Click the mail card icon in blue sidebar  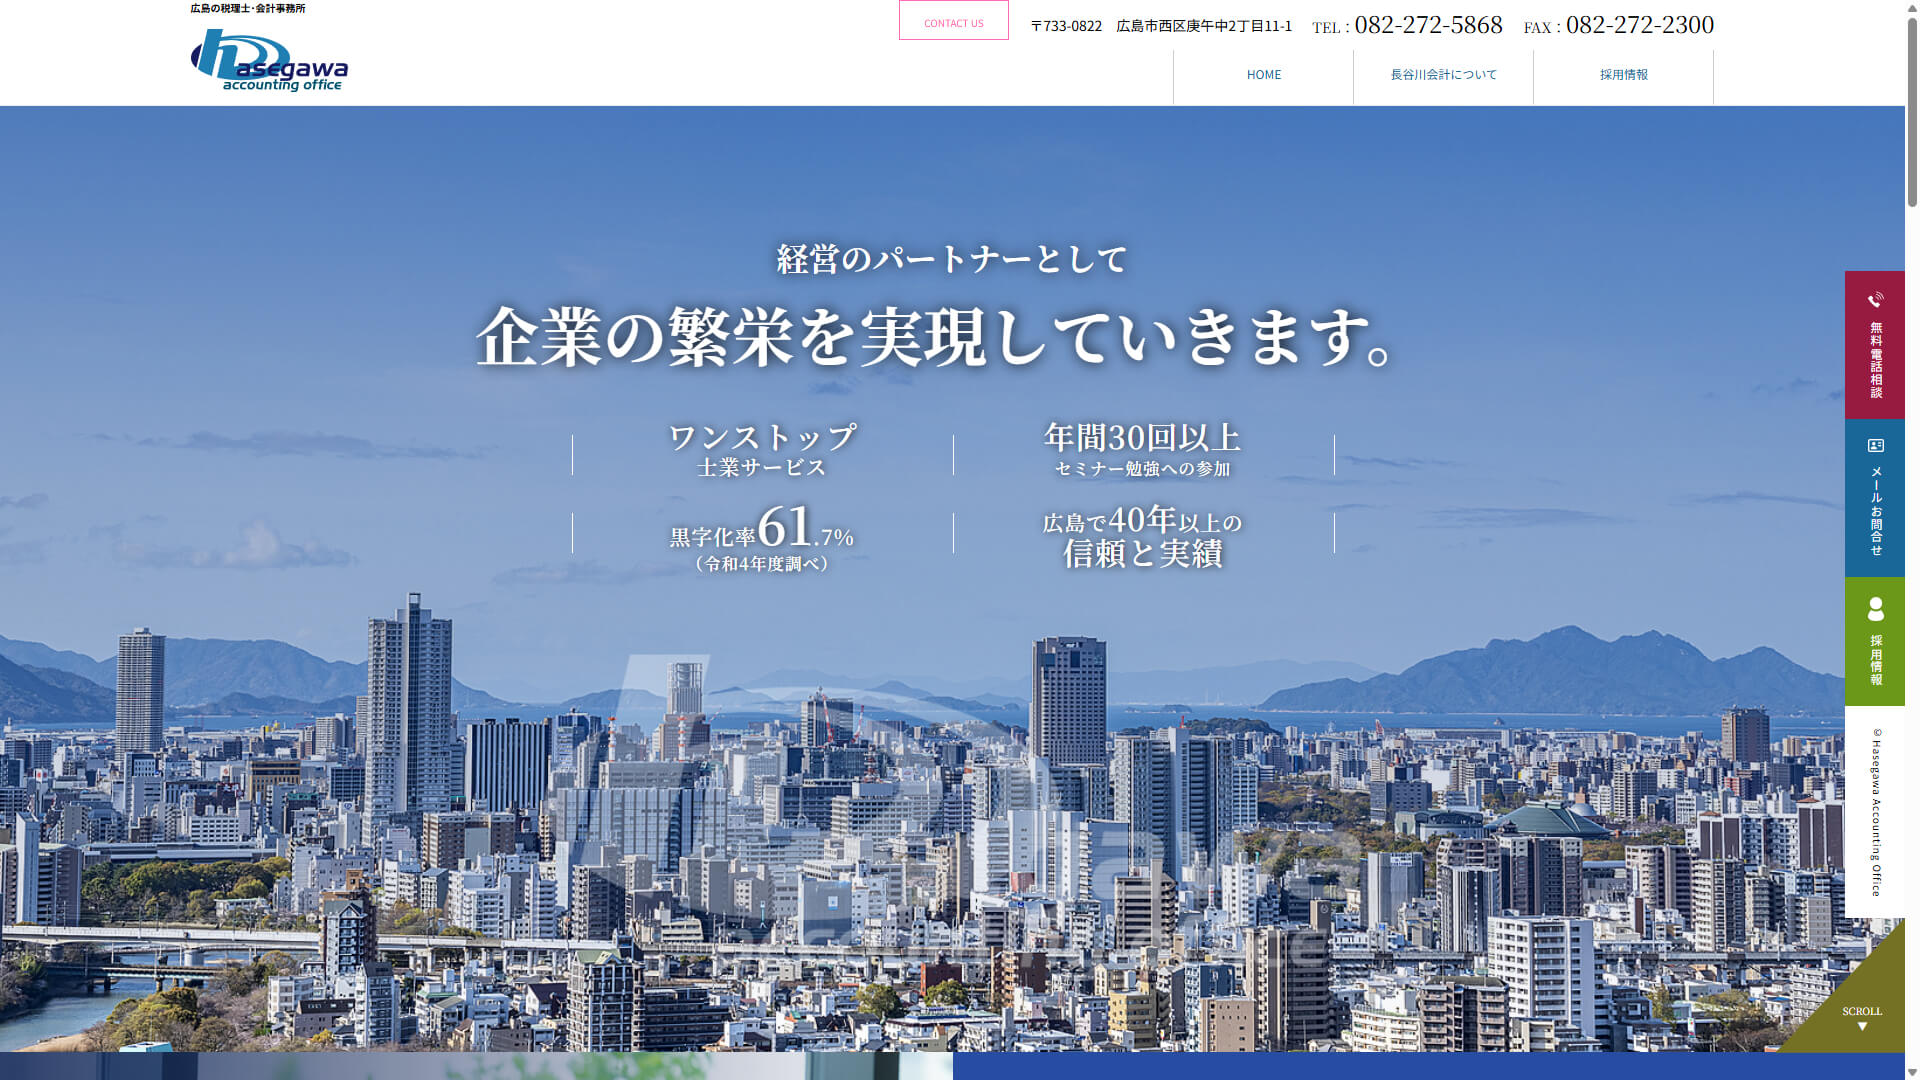click(1875, 445)
